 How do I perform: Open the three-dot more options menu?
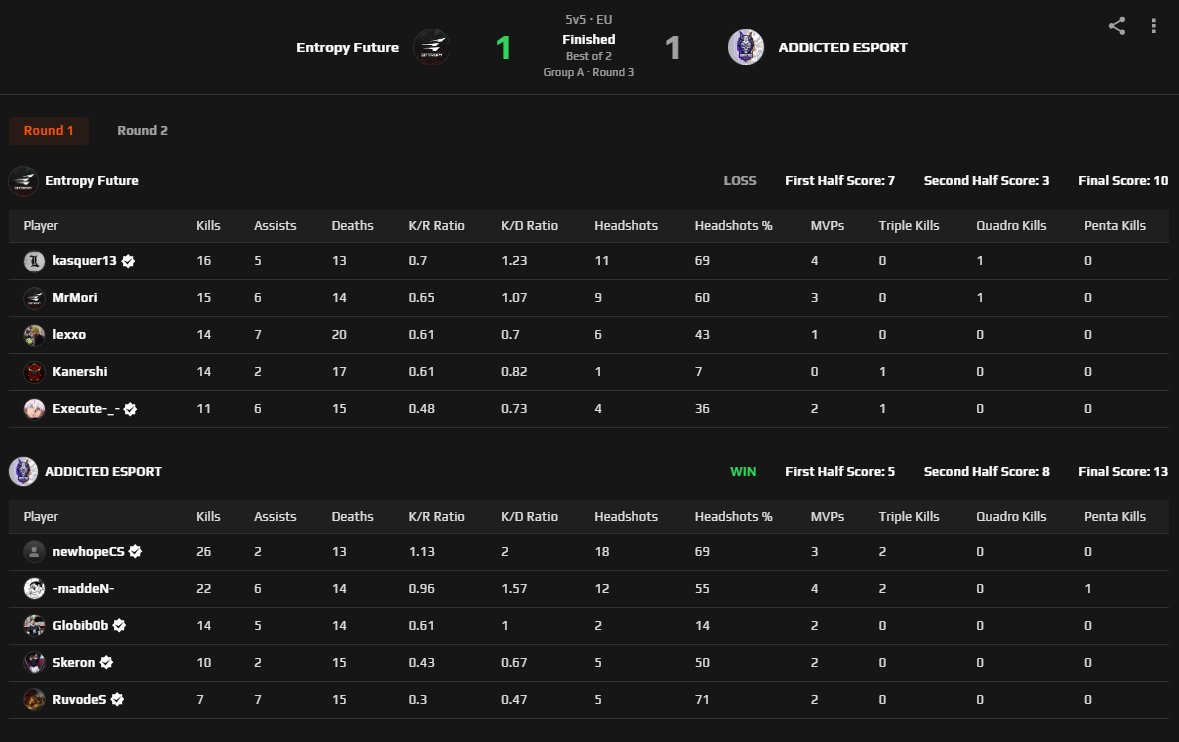coord(1153,26)
